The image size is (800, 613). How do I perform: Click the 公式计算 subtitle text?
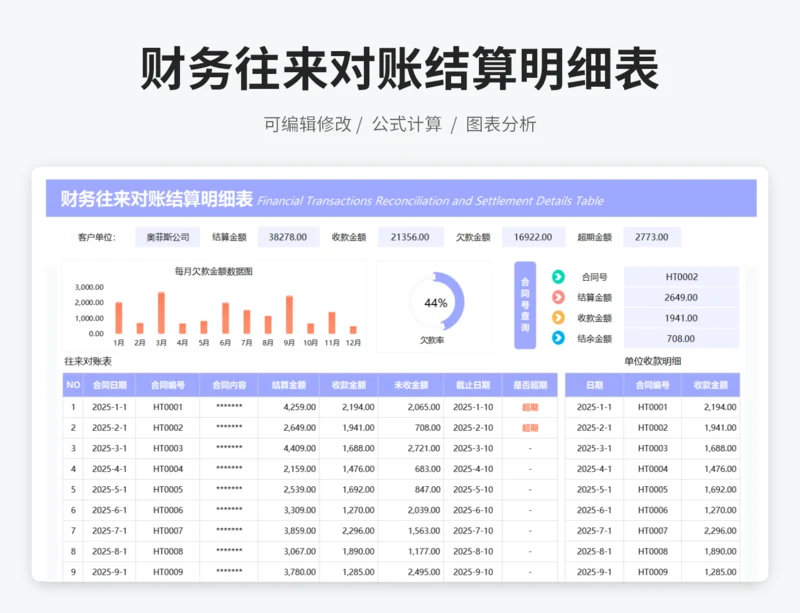[x=407, y=124]
